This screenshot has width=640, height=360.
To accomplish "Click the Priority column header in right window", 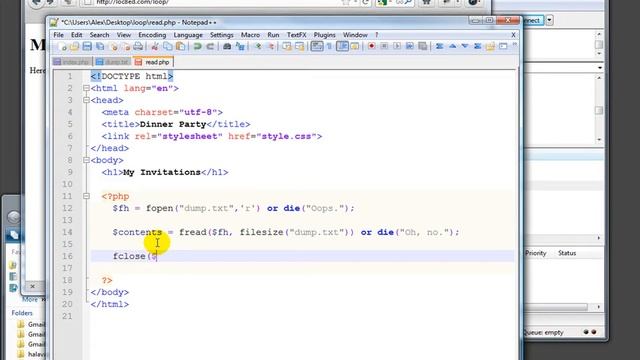I will [536, 253].
